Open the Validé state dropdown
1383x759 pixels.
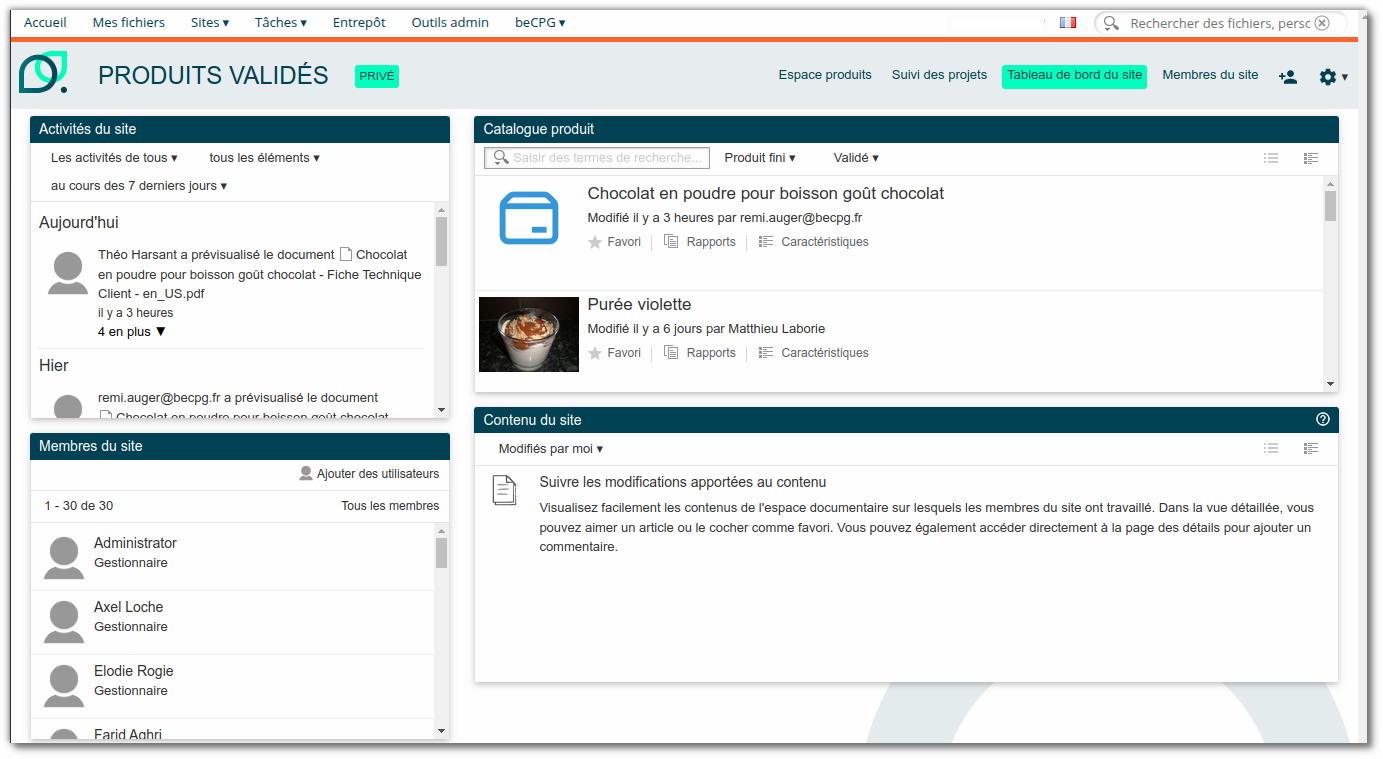click(x=855, y=157)
